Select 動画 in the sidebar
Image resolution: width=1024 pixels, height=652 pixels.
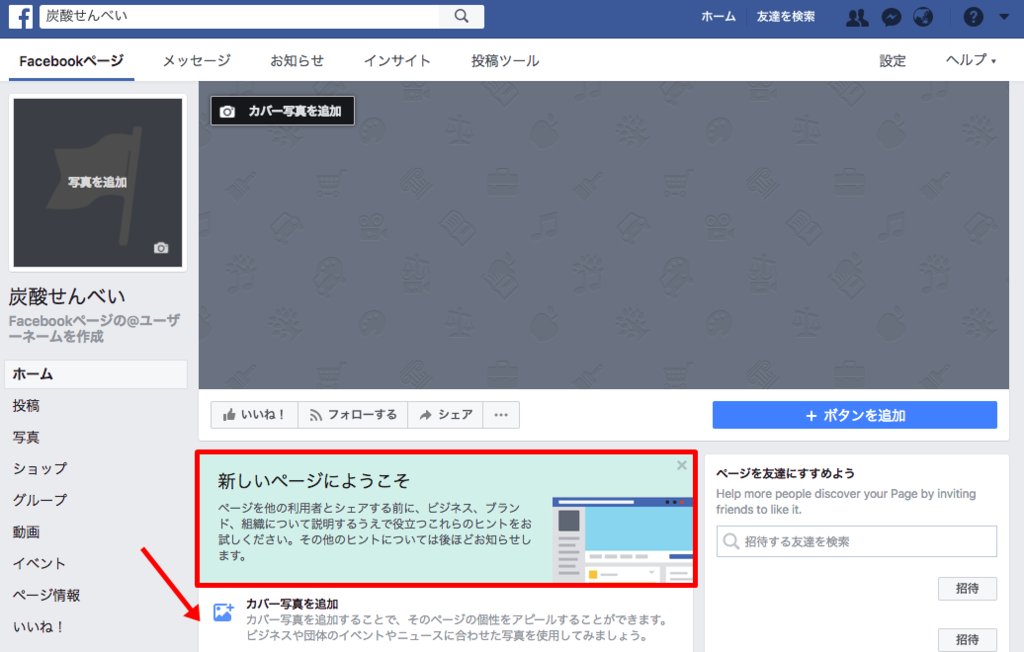coord(26,532)
